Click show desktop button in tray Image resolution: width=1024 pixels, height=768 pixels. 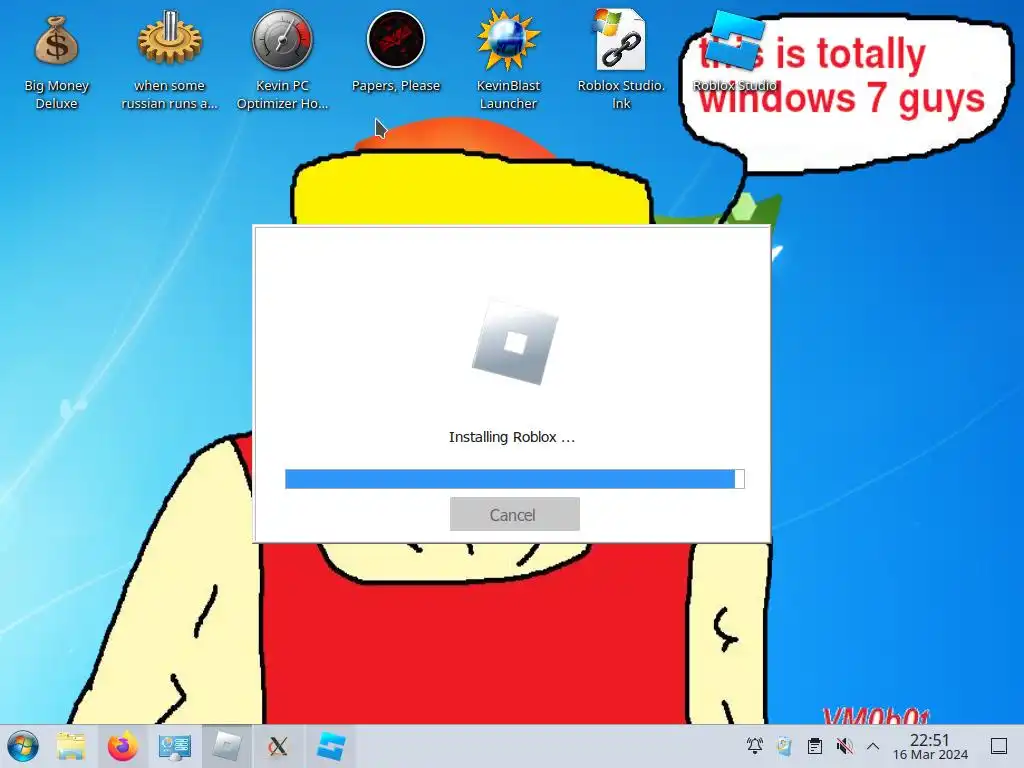coord(999,746)
